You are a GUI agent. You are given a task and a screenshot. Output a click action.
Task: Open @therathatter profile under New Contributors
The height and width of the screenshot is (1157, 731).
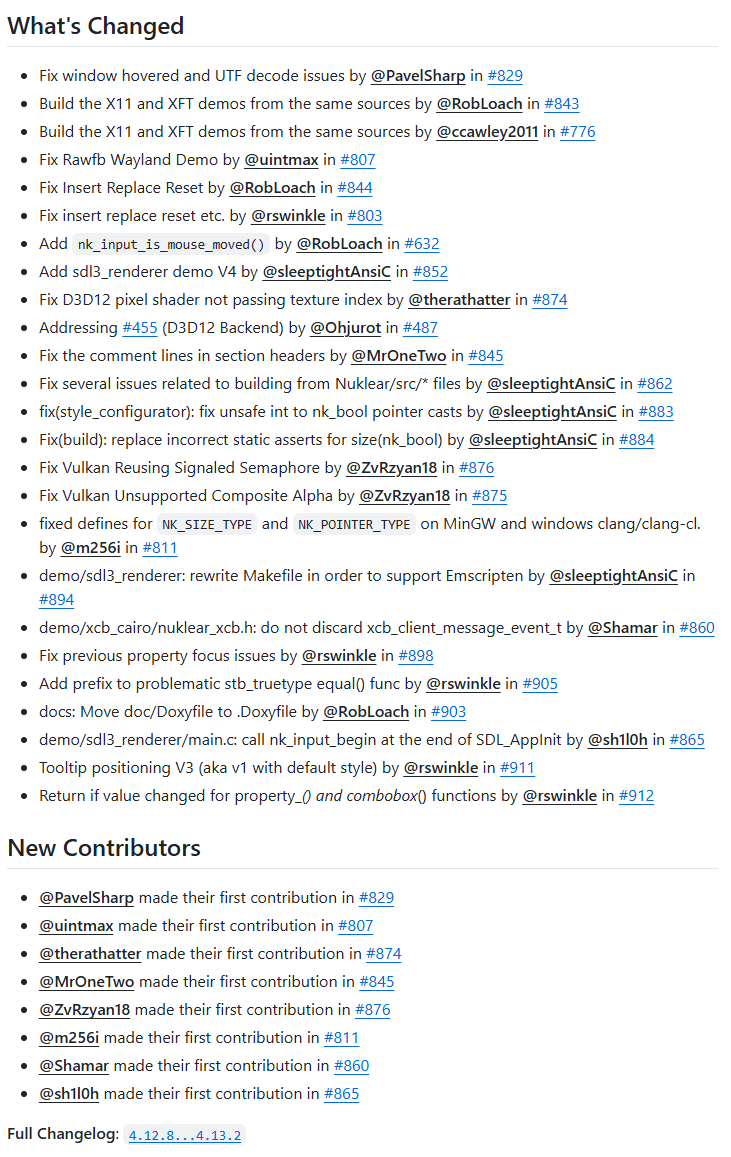(90, 954)
